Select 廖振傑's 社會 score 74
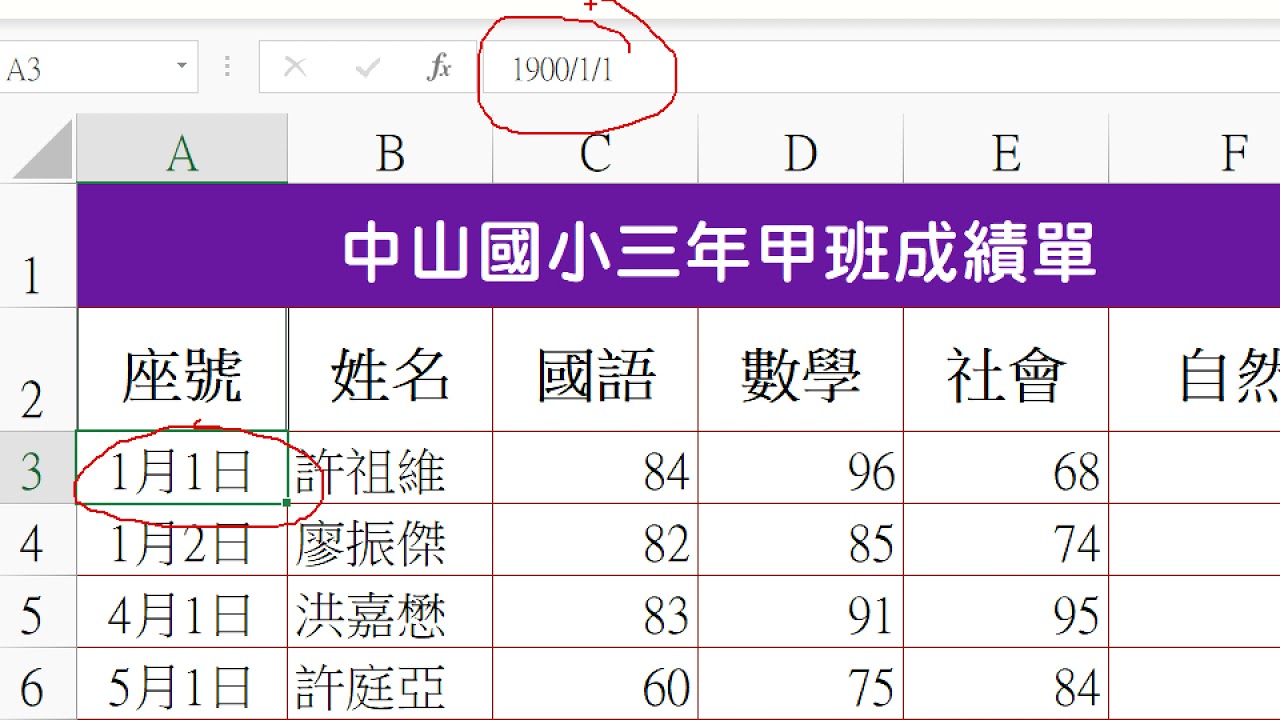Screen dimensions: 1280x720 (x=1006, y=539)
